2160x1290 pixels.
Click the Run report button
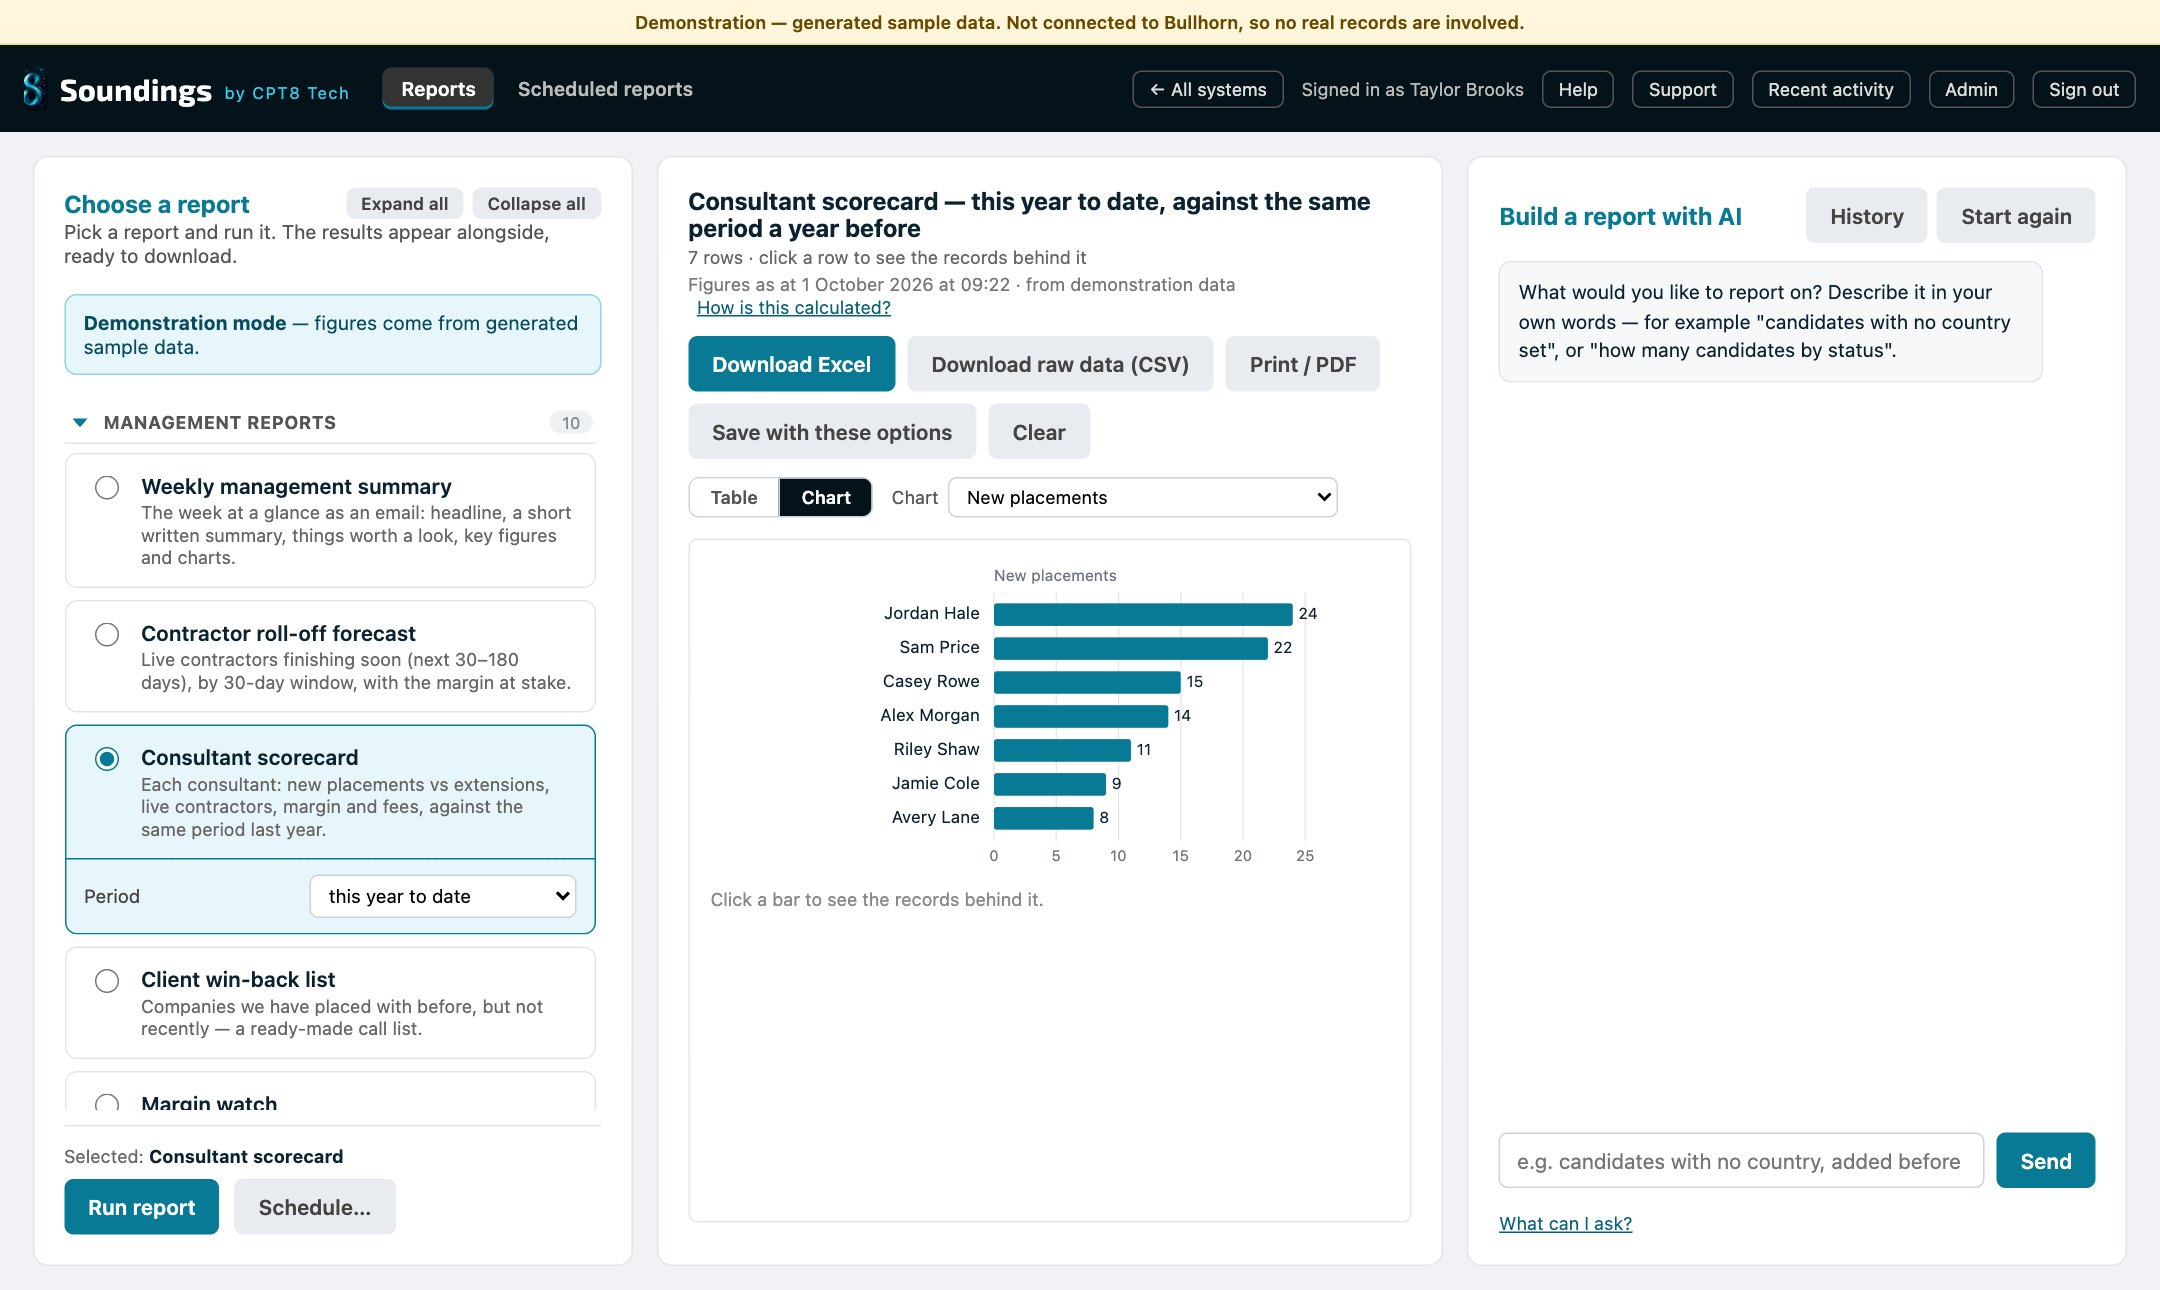click(x=142, y=1207)
